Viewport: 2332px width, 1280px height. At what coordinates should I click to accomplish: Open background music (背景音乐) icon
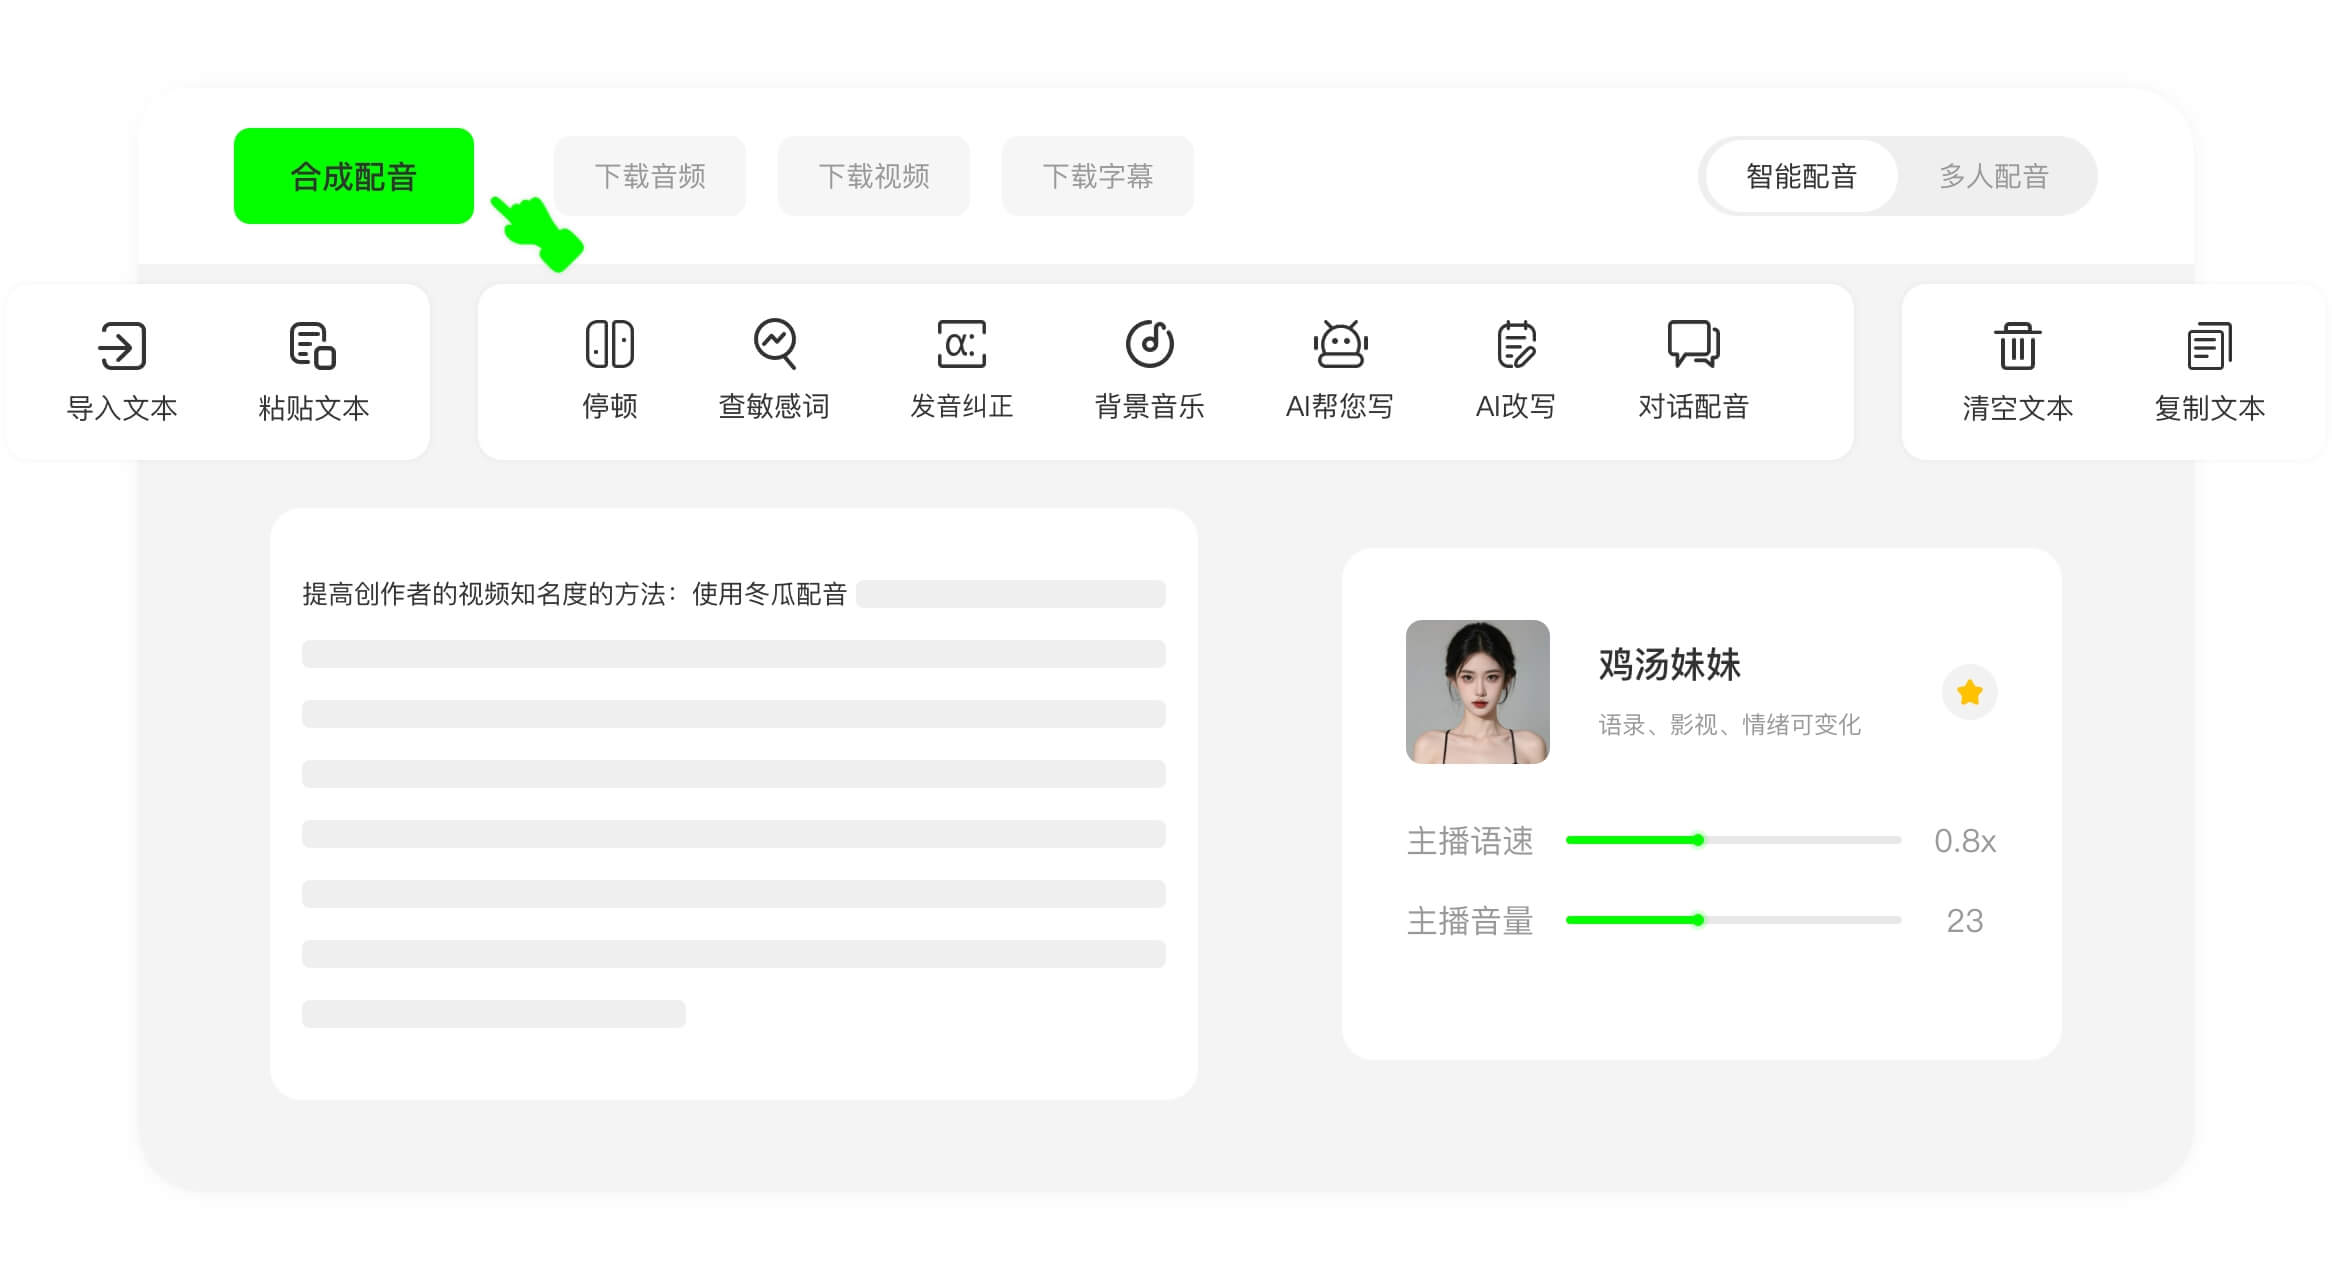click(1149, 344)
